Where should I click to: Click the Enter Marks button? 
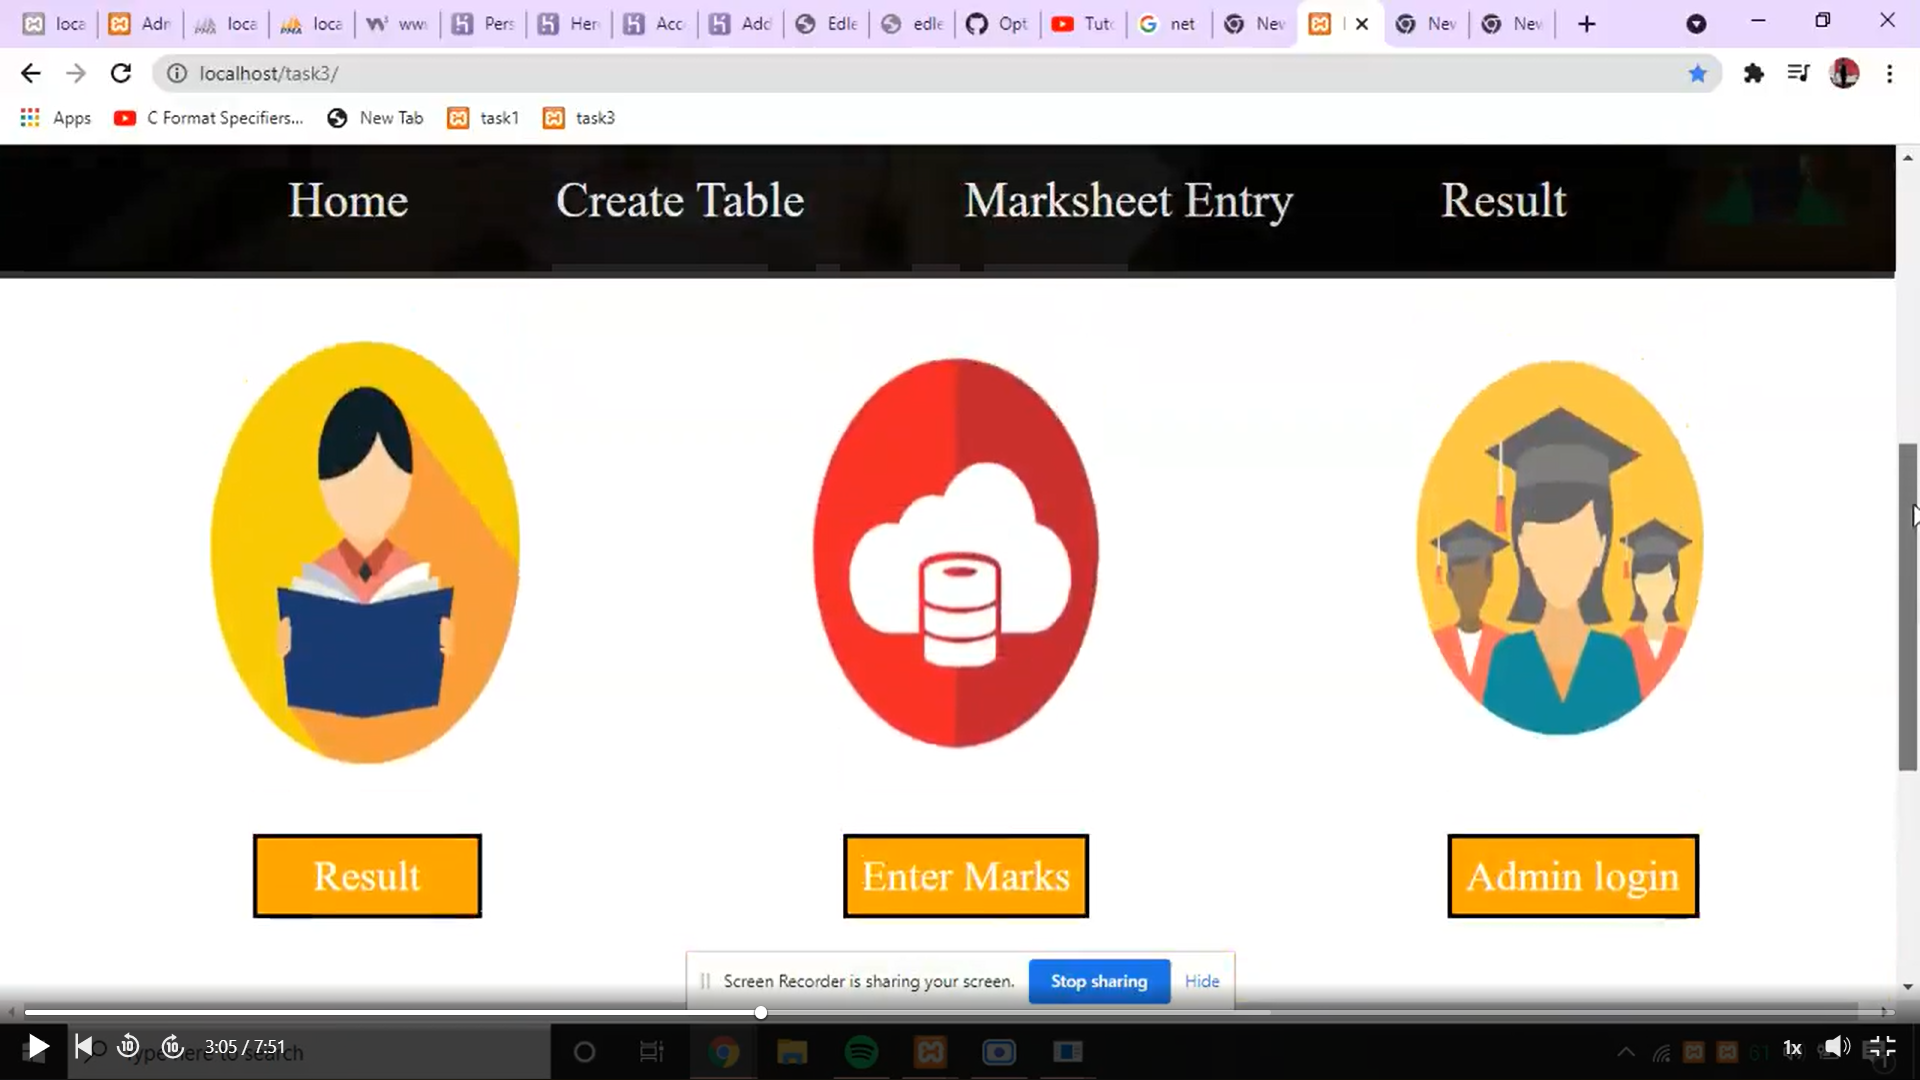click(966, 876)
